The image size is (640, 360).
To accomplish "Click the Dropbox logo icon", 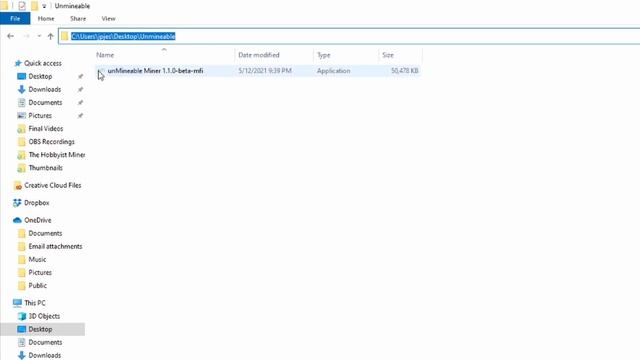I will point(17,203).
